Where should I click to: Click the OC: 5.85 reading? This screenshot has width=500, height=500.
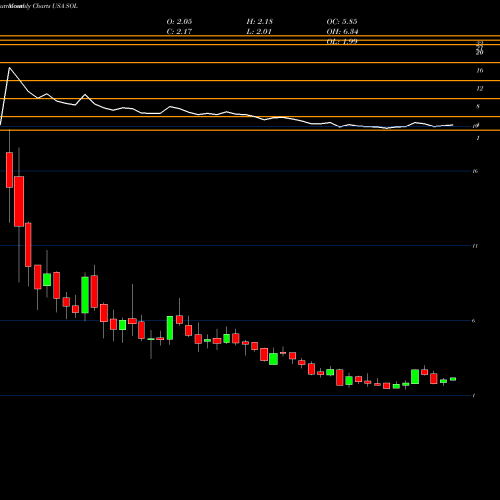(x=342, y=22)
